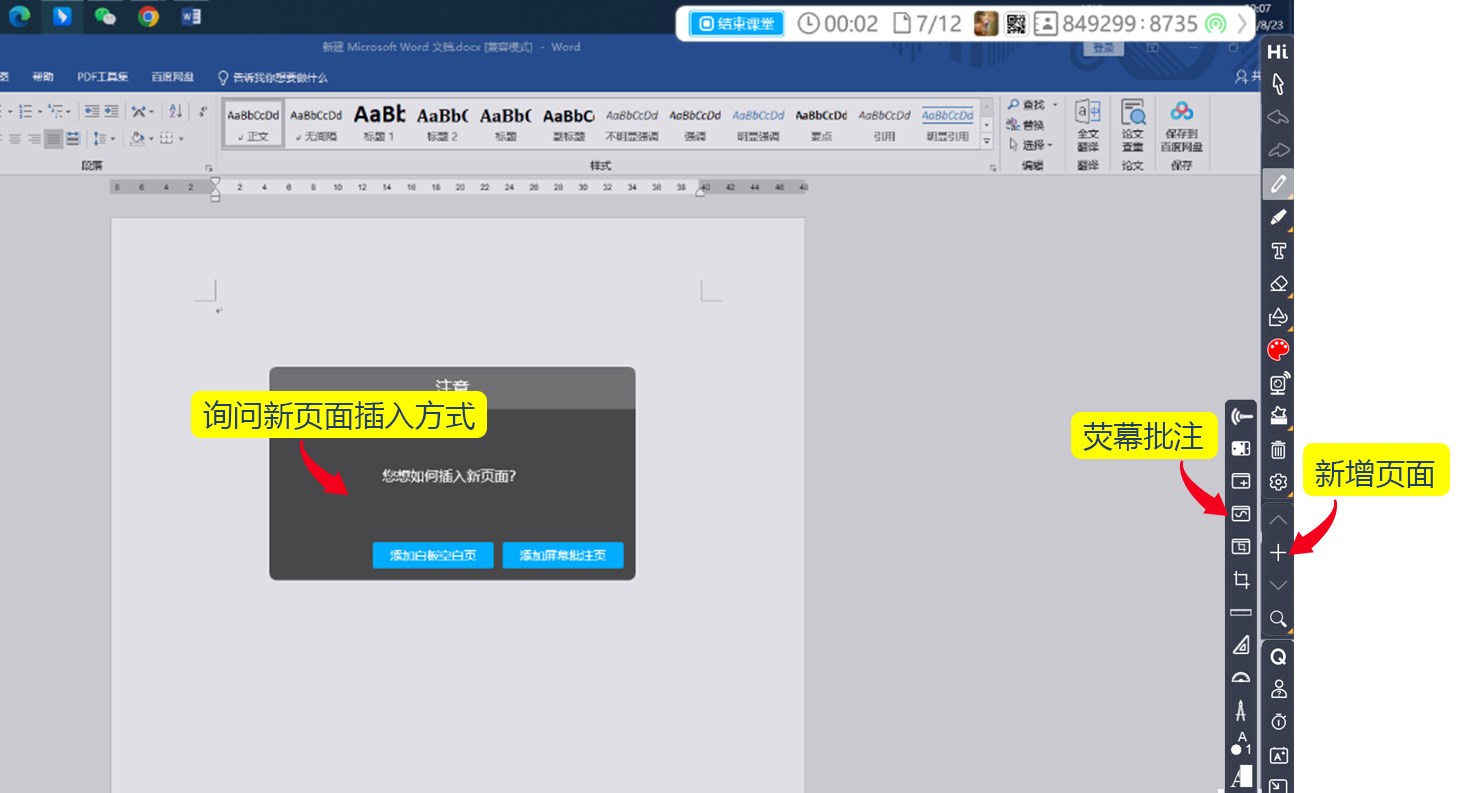Click the Baidu Netdisk save icon
Image resolution: width=1467 pixels, height=793 pixels.
1181,113
